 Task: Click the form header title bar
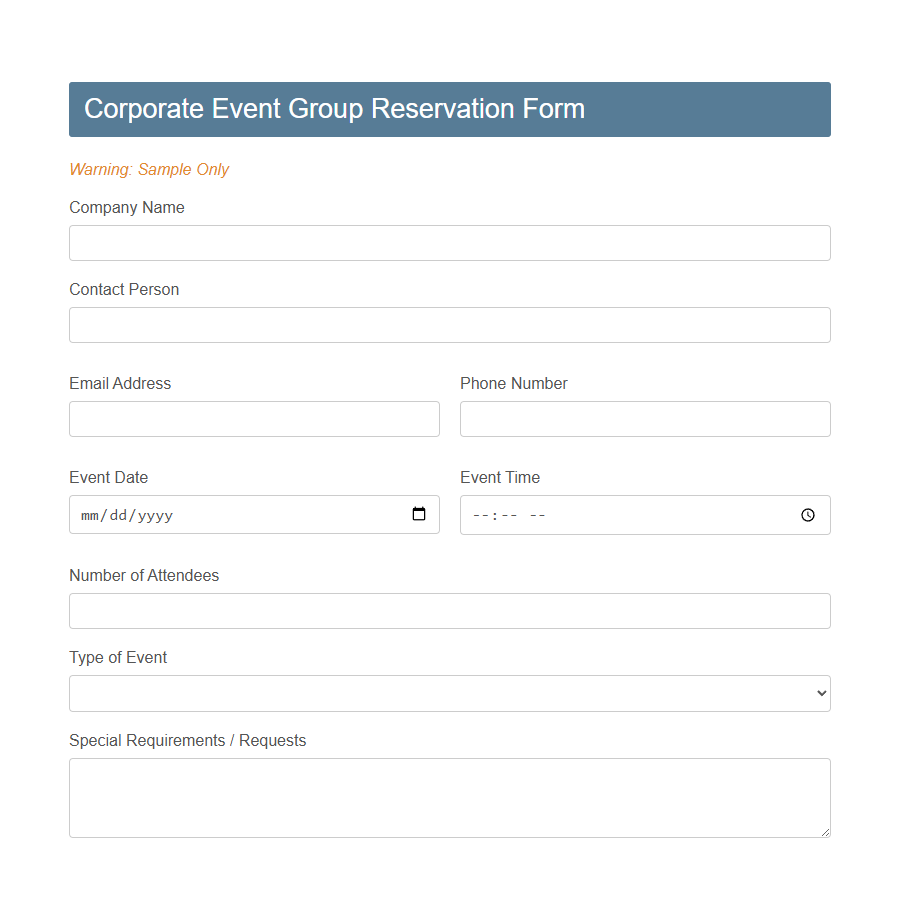(450, 109)
